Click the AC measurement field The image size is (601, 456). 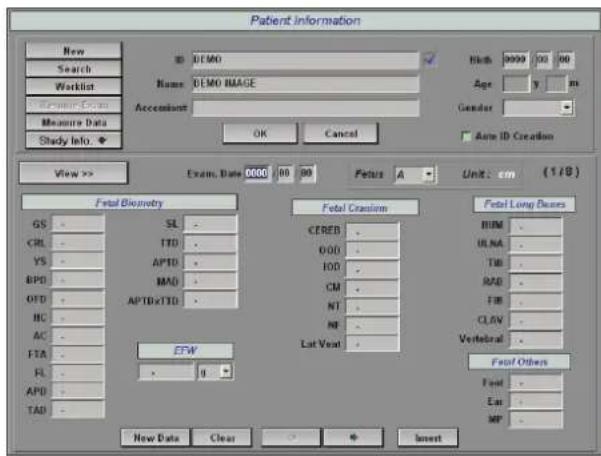78,336
